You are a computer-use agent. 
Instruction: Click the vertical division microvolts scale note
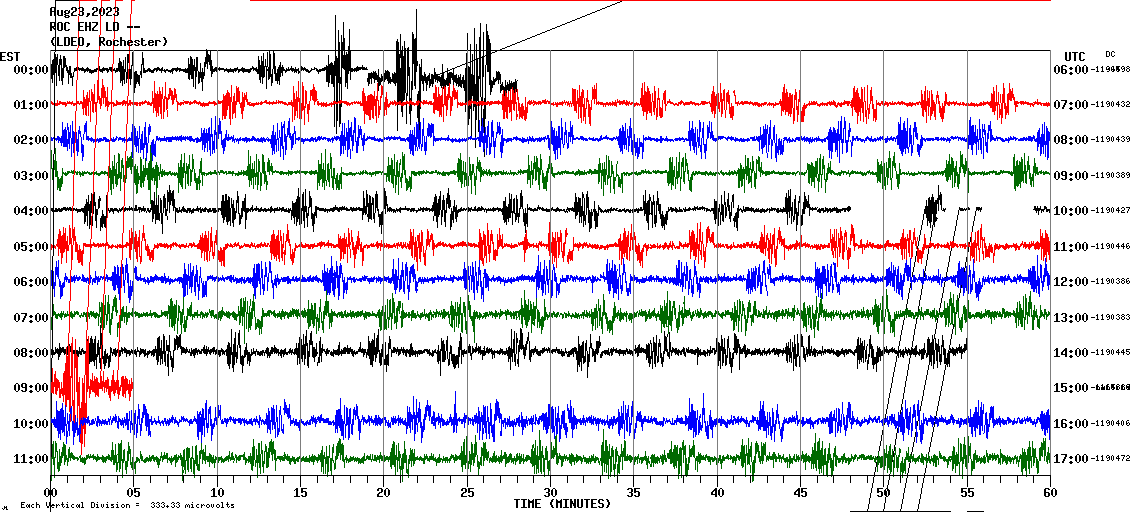127,505
